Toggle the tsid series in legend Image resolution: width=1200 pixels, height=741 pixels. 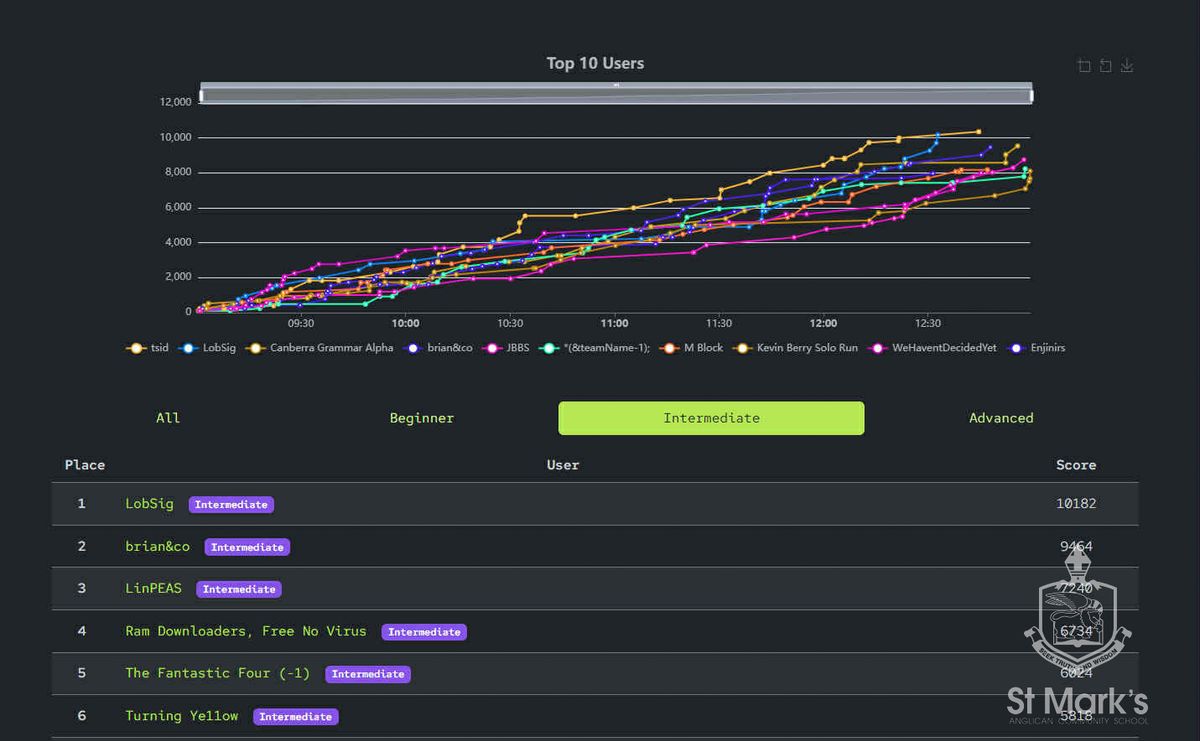(147, 348)
